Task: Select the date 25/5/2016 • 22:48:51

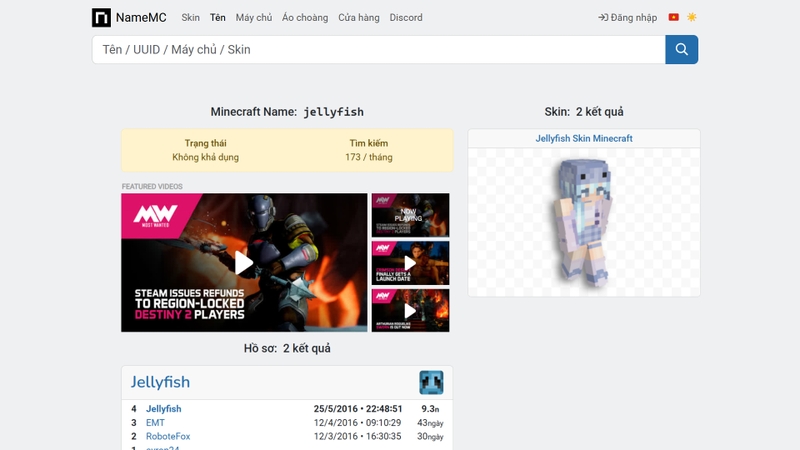Action: point(358,409)
